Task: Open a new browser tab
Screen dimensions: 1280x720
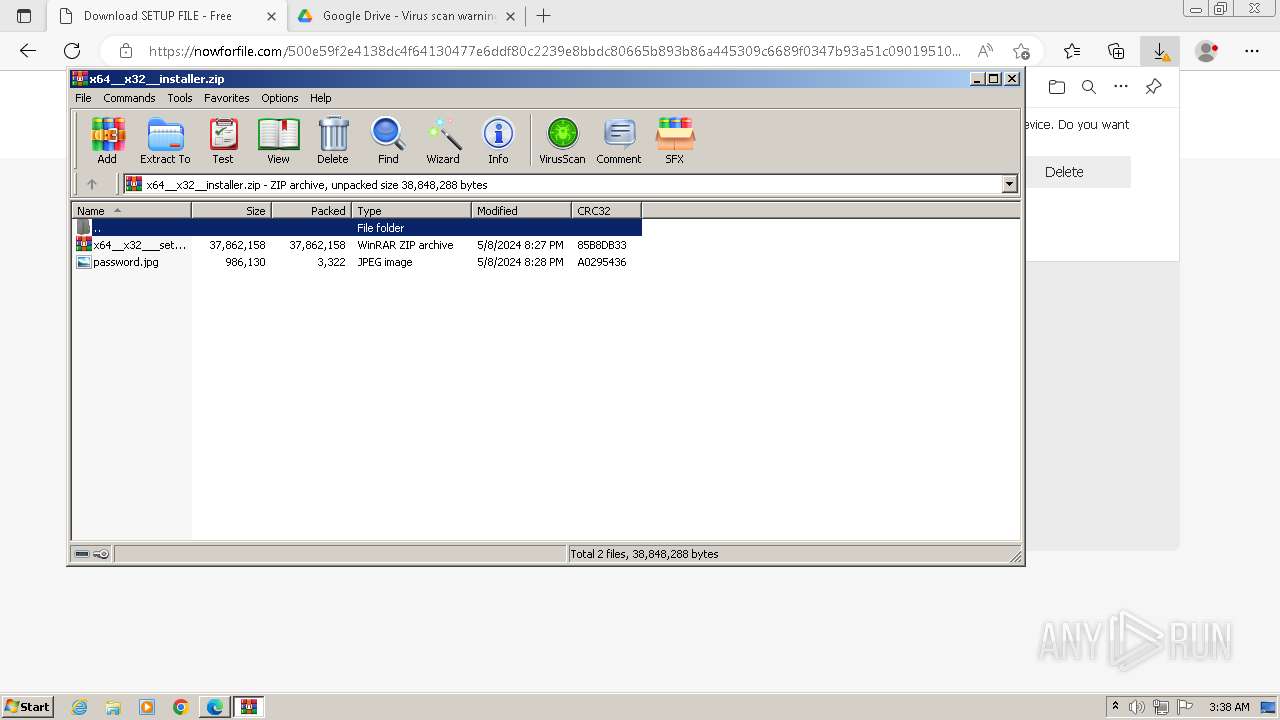Action: (543, 16)
